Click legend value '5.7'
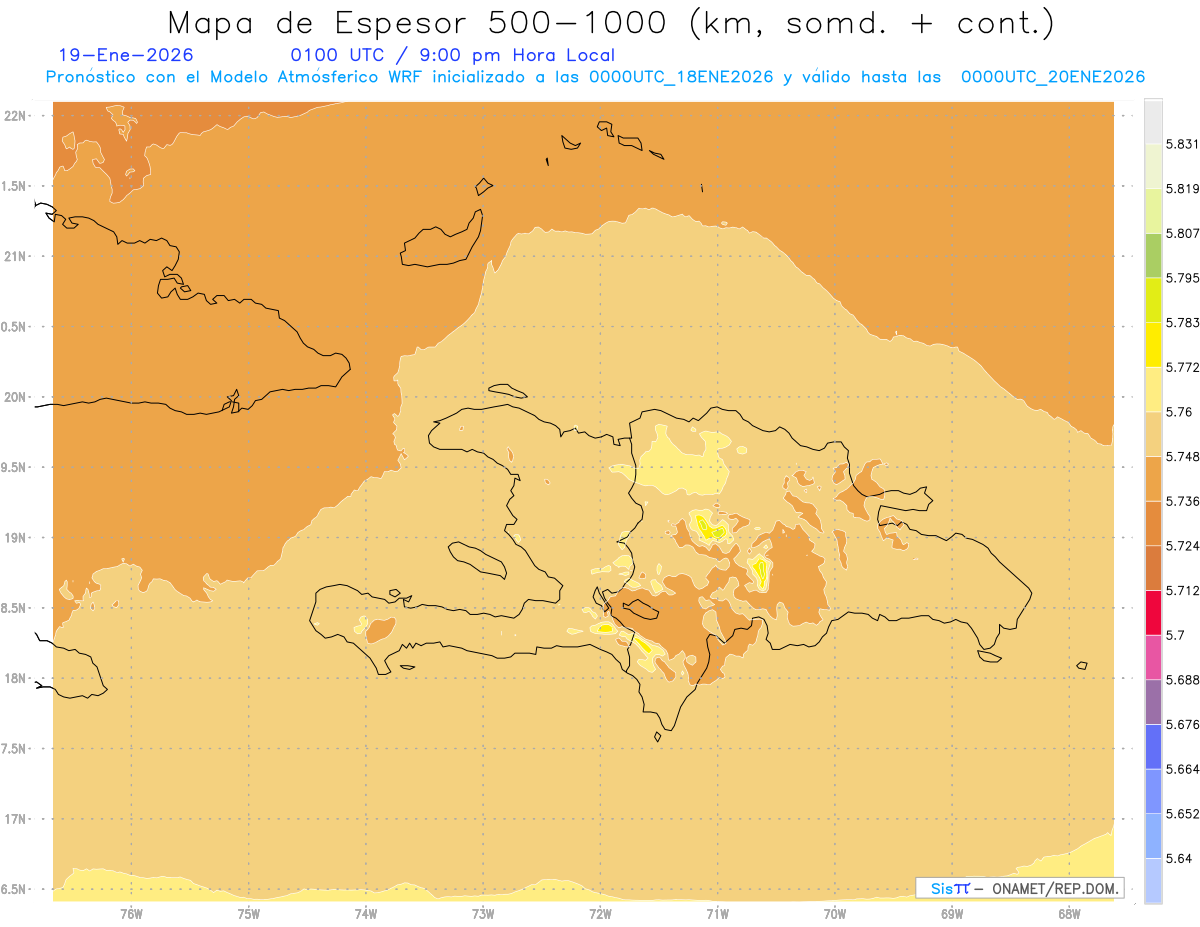 coord(1175,635)
